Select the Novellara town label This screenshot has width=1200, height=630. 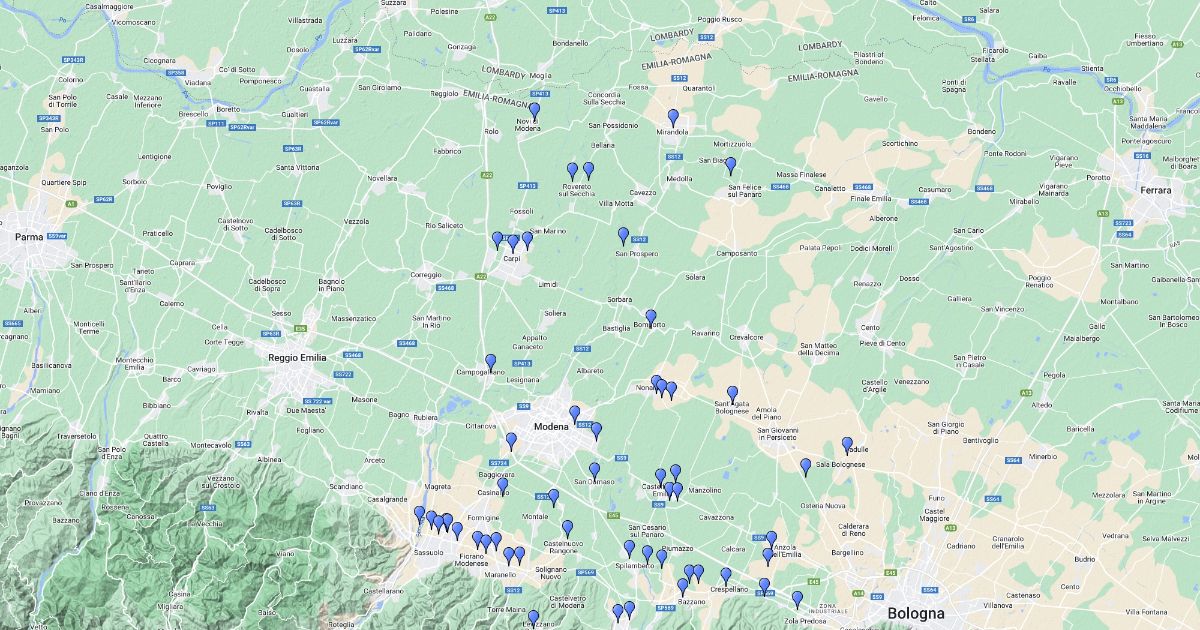coord(383,178)
